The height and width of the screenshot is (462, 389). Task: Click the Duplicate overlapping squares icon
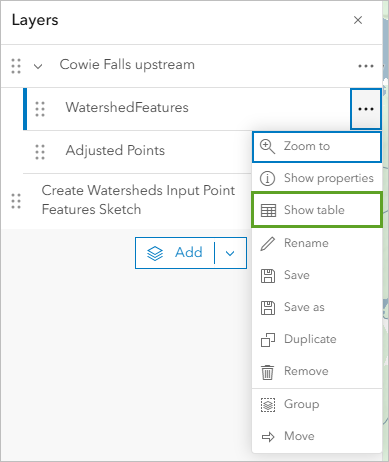coord(268,340)
